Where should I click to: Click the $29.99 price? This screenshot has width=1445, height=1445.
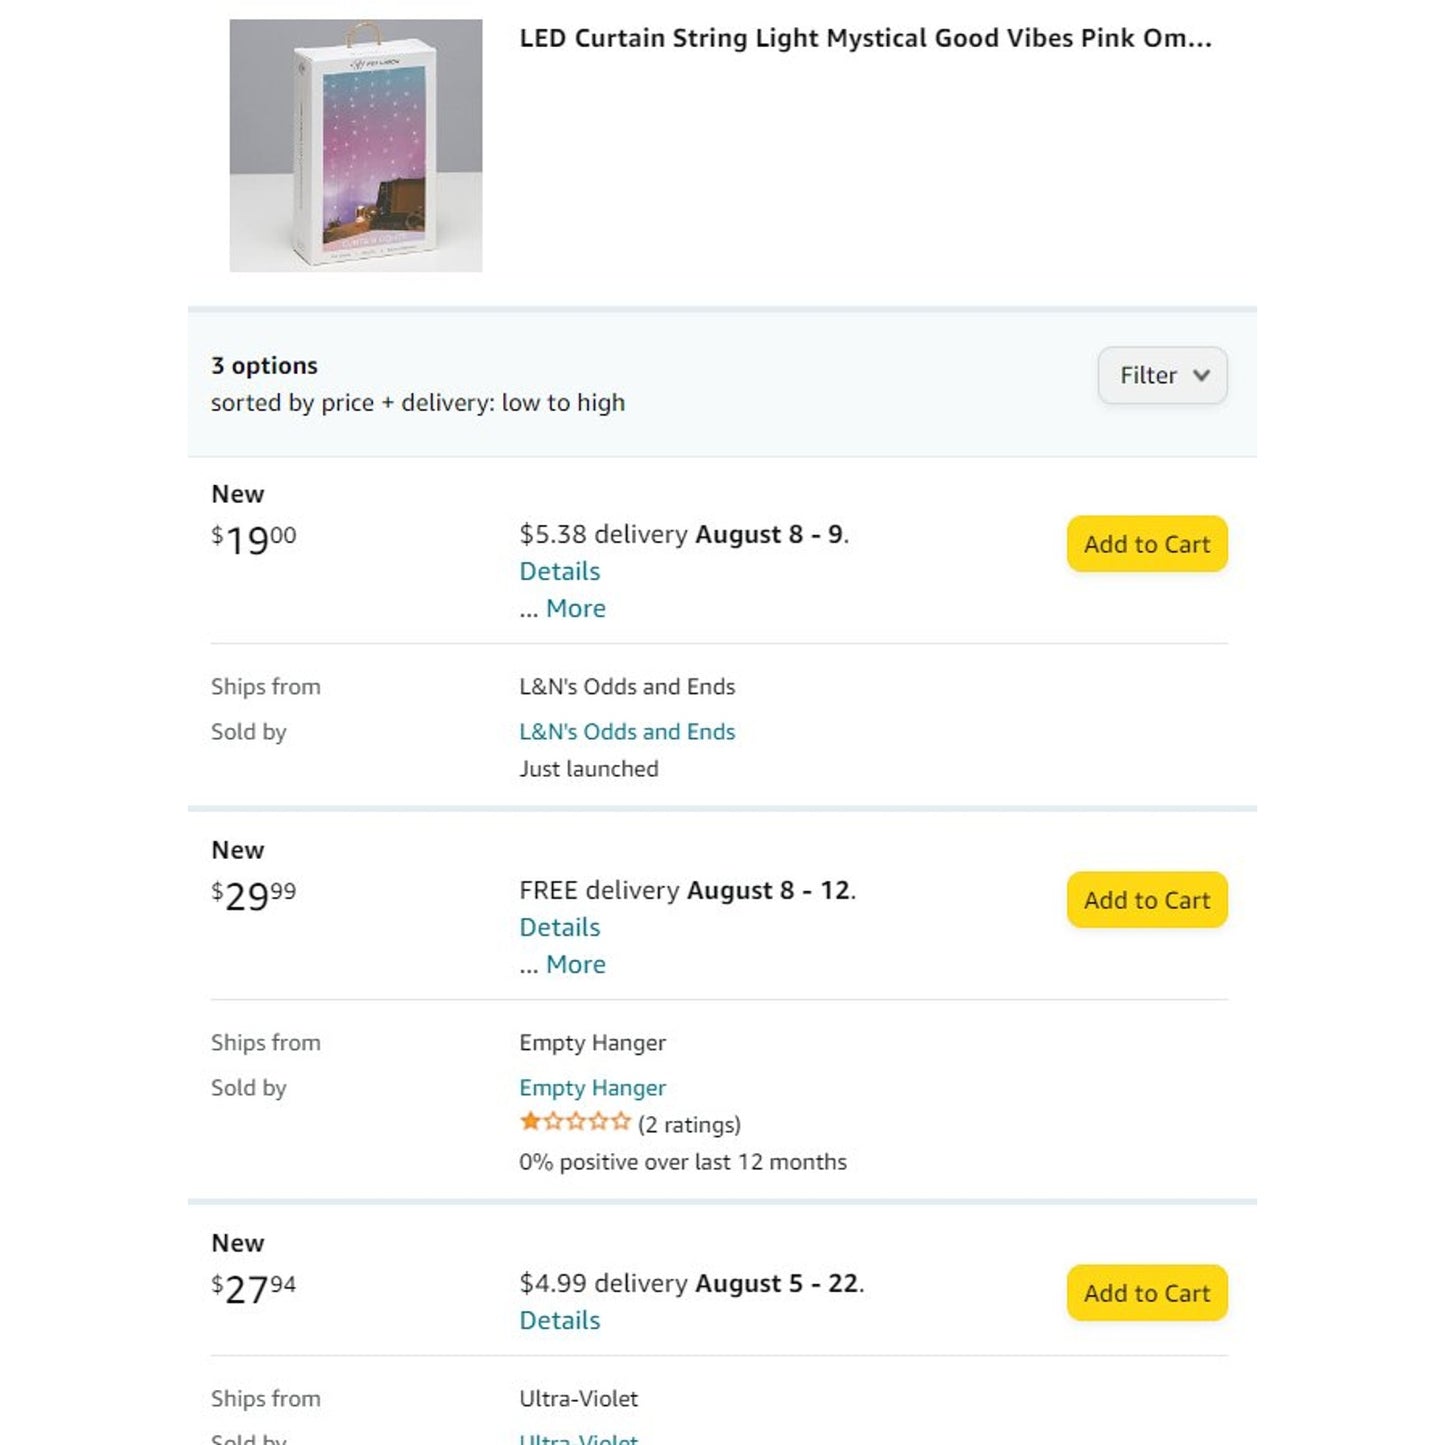(x=254, y=896)
